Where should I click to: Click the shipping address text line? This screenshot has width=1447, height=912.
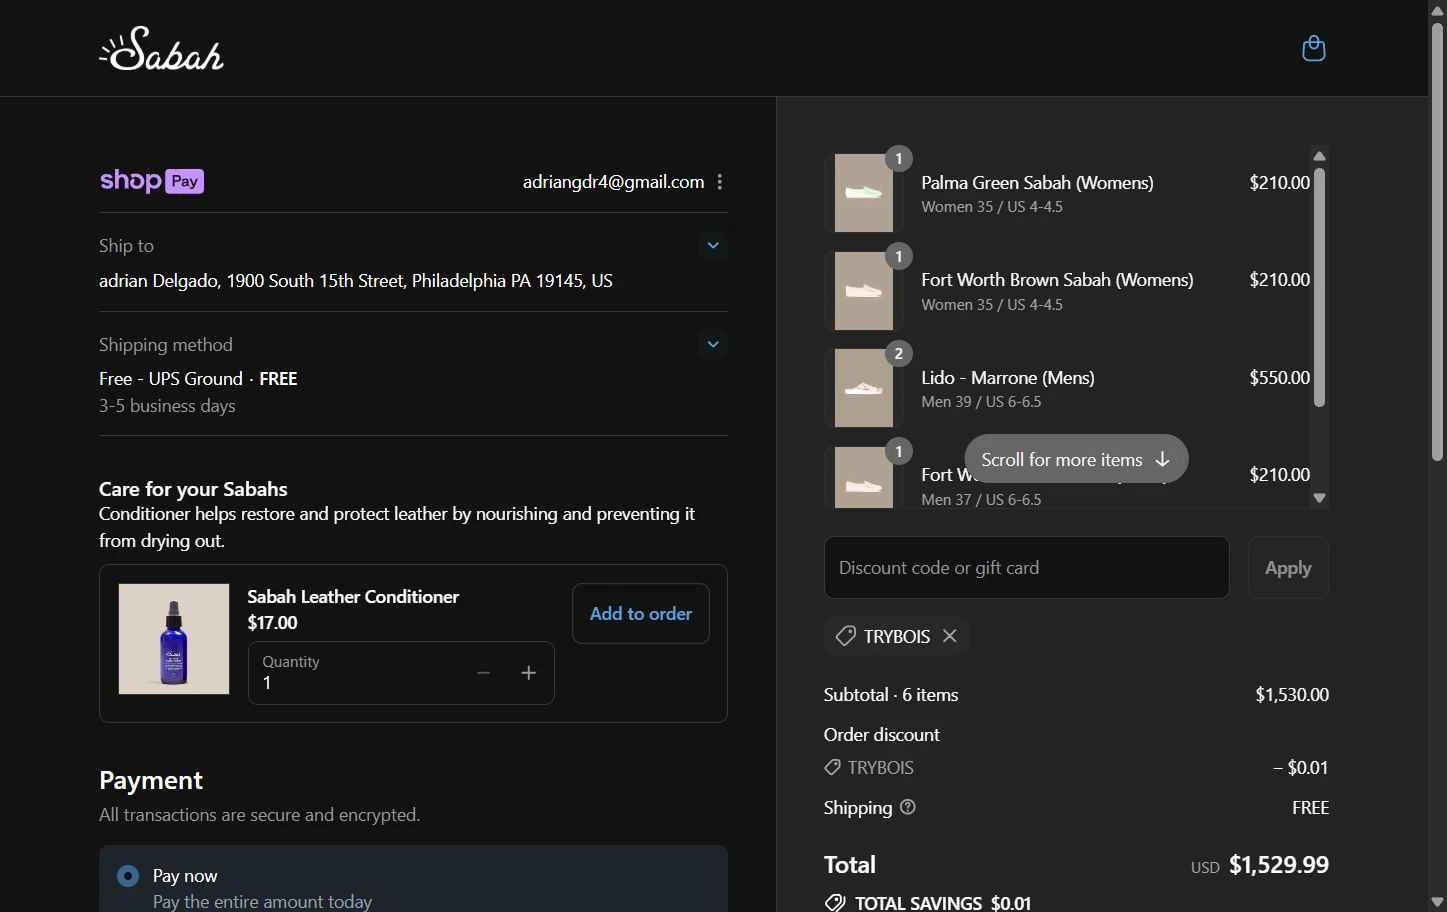356,281
